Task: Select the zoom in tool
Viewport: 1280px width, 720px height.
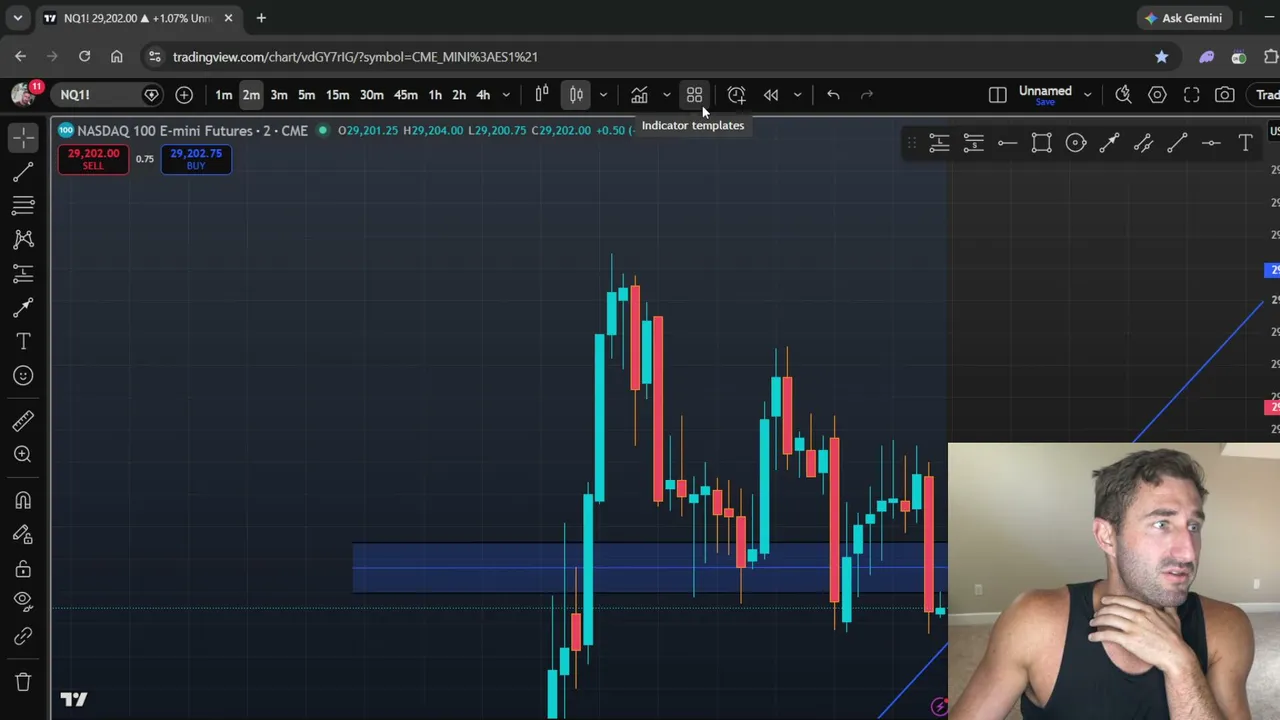Action: pos(23,454)
